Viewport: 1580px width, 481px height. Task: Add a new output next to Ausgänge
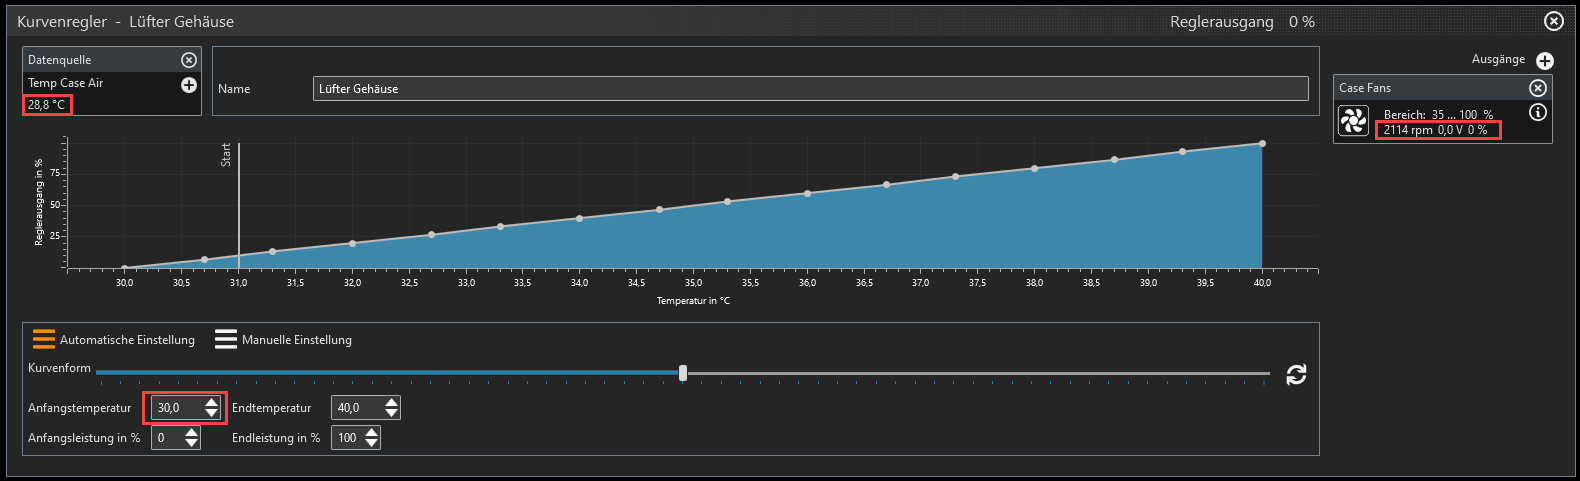pos(1544,61)
